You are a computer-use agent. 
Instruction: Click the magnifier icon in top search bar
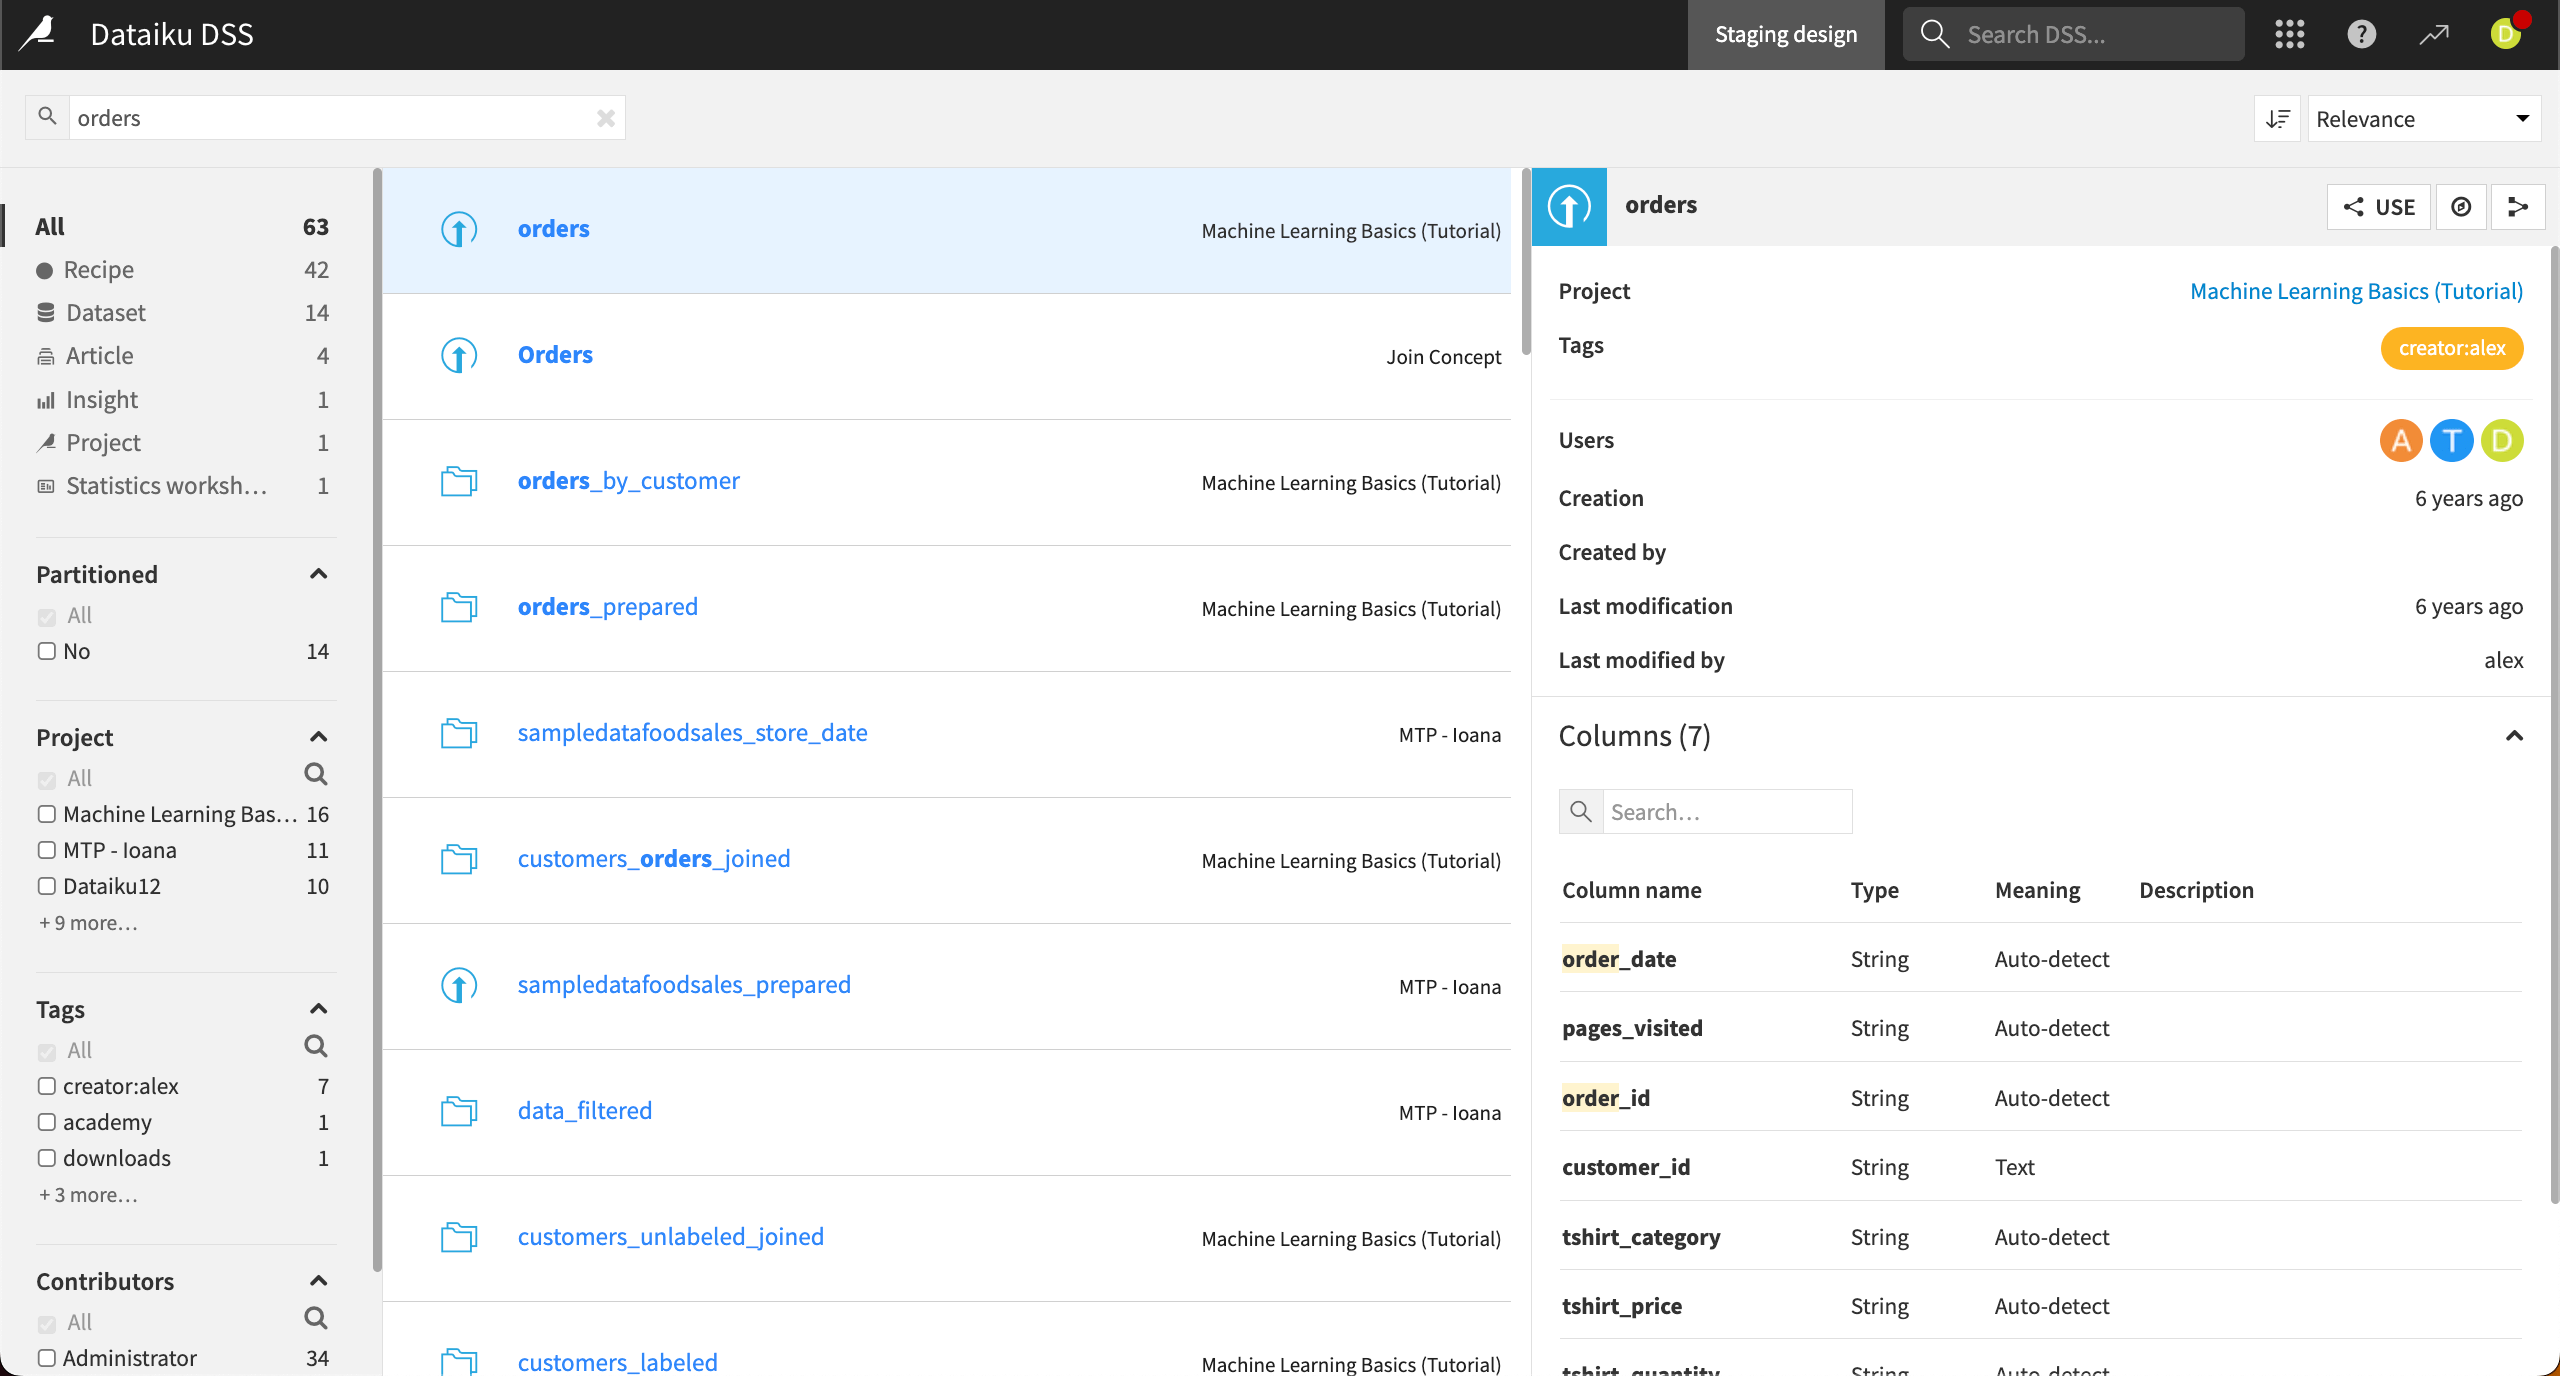point(1935,34)
